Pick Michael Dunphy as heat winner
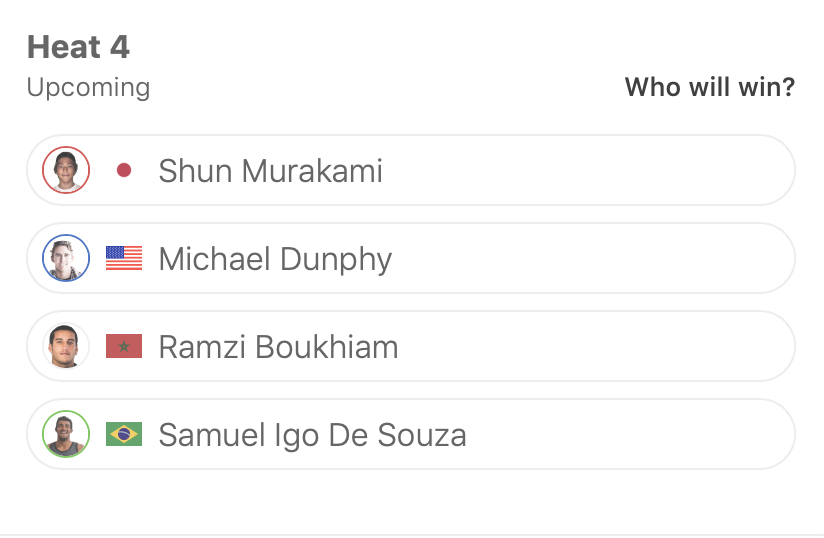The image size is (824, 538). [x=600, y=258]
